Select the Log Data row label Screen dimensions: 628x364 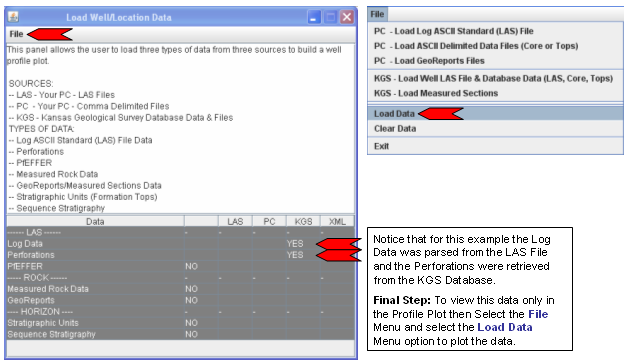(25, 244)
